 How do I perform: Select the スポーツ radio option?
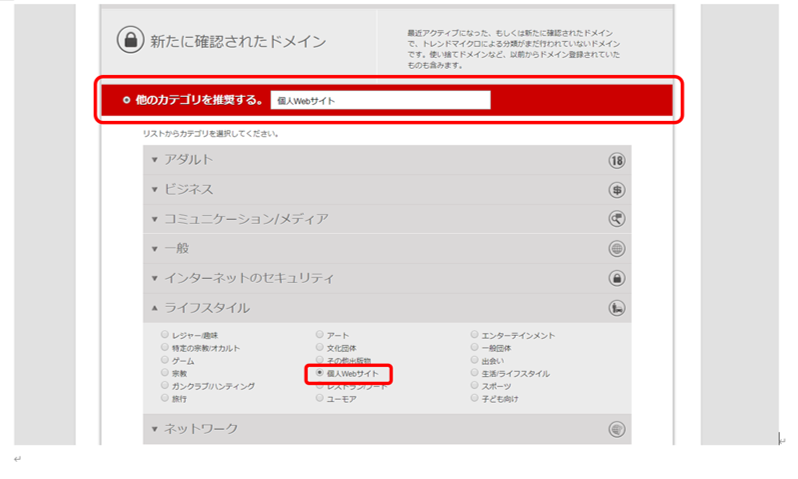tap(474, 385)
